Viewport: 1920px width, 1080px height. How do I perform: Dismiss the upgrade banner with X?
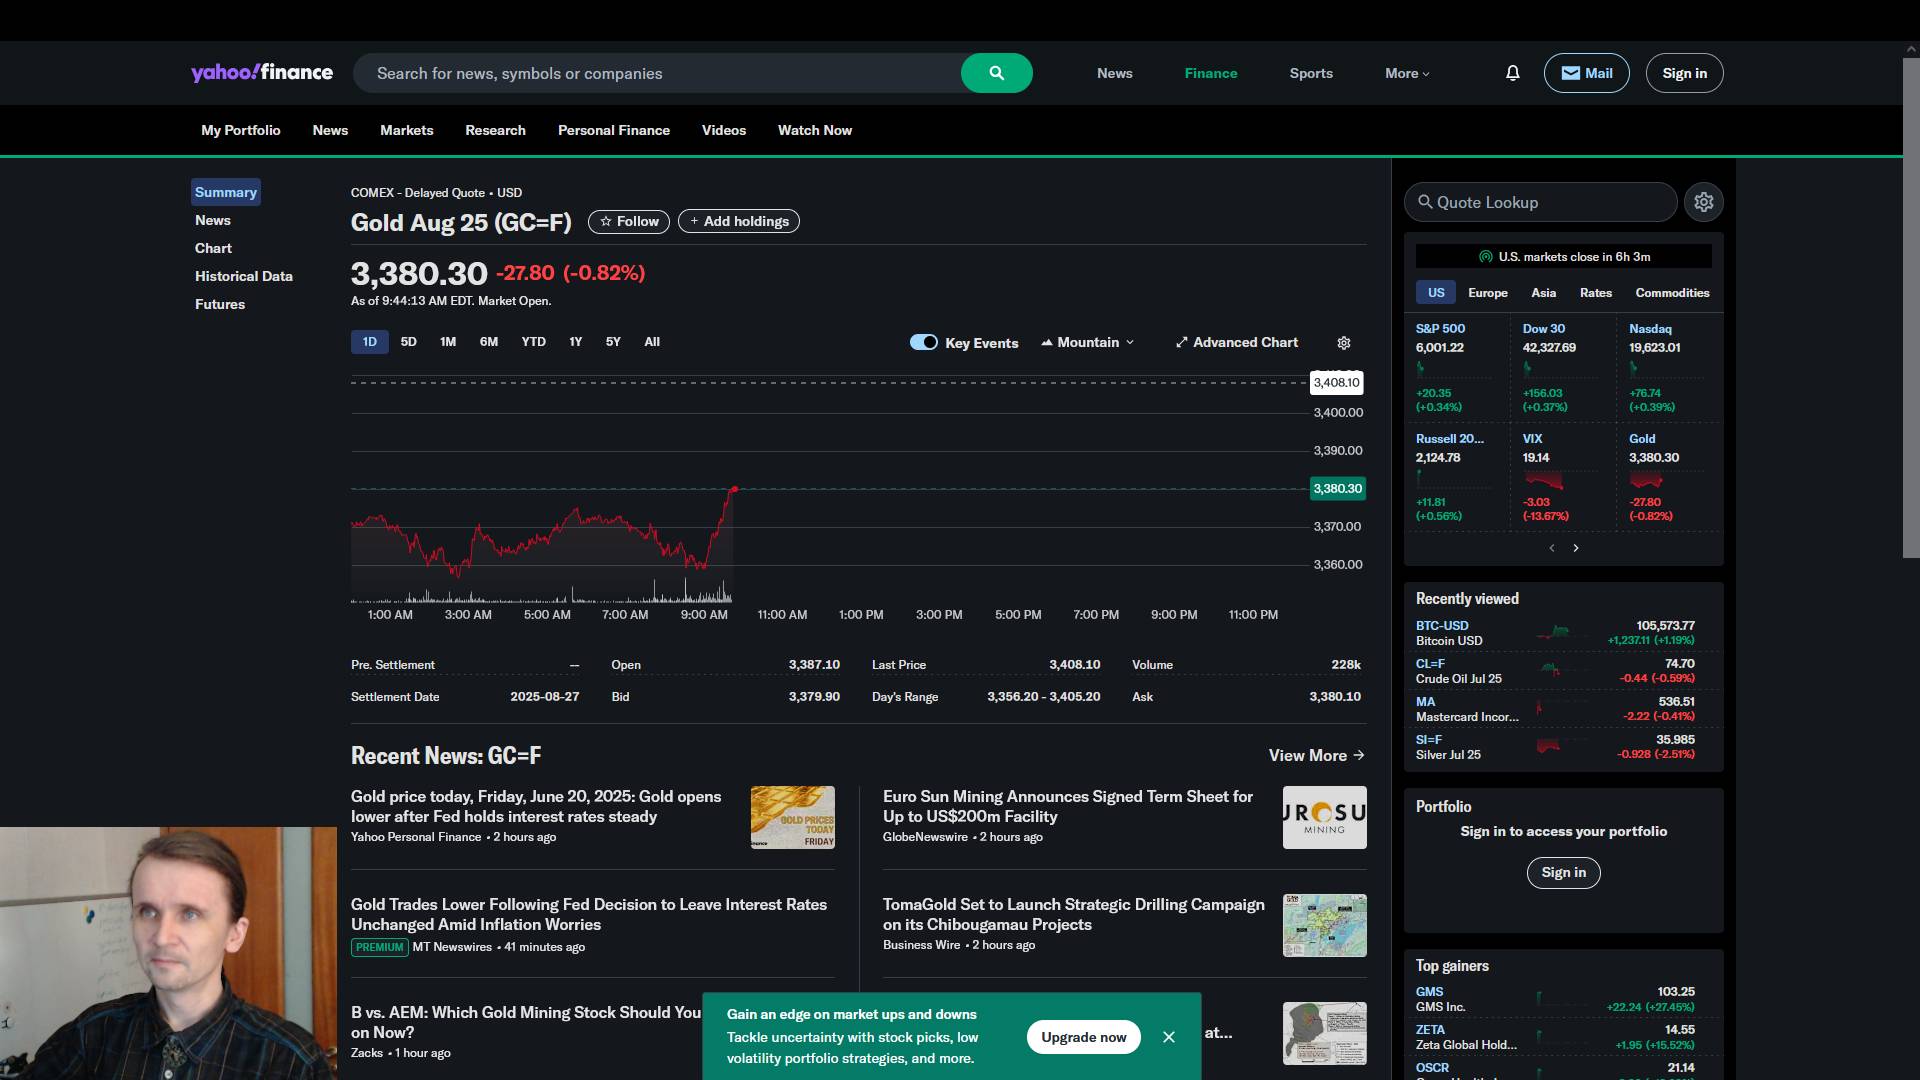[x=1168, y=1037]
